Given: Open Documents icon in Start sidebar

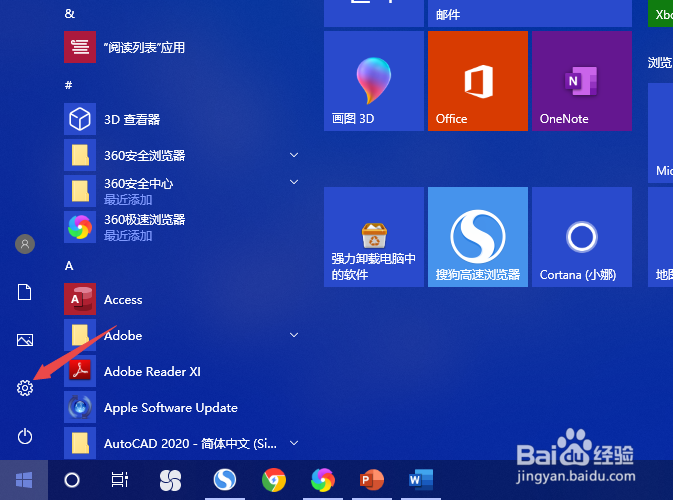Looking at the screenshot, I should point(24,292).
